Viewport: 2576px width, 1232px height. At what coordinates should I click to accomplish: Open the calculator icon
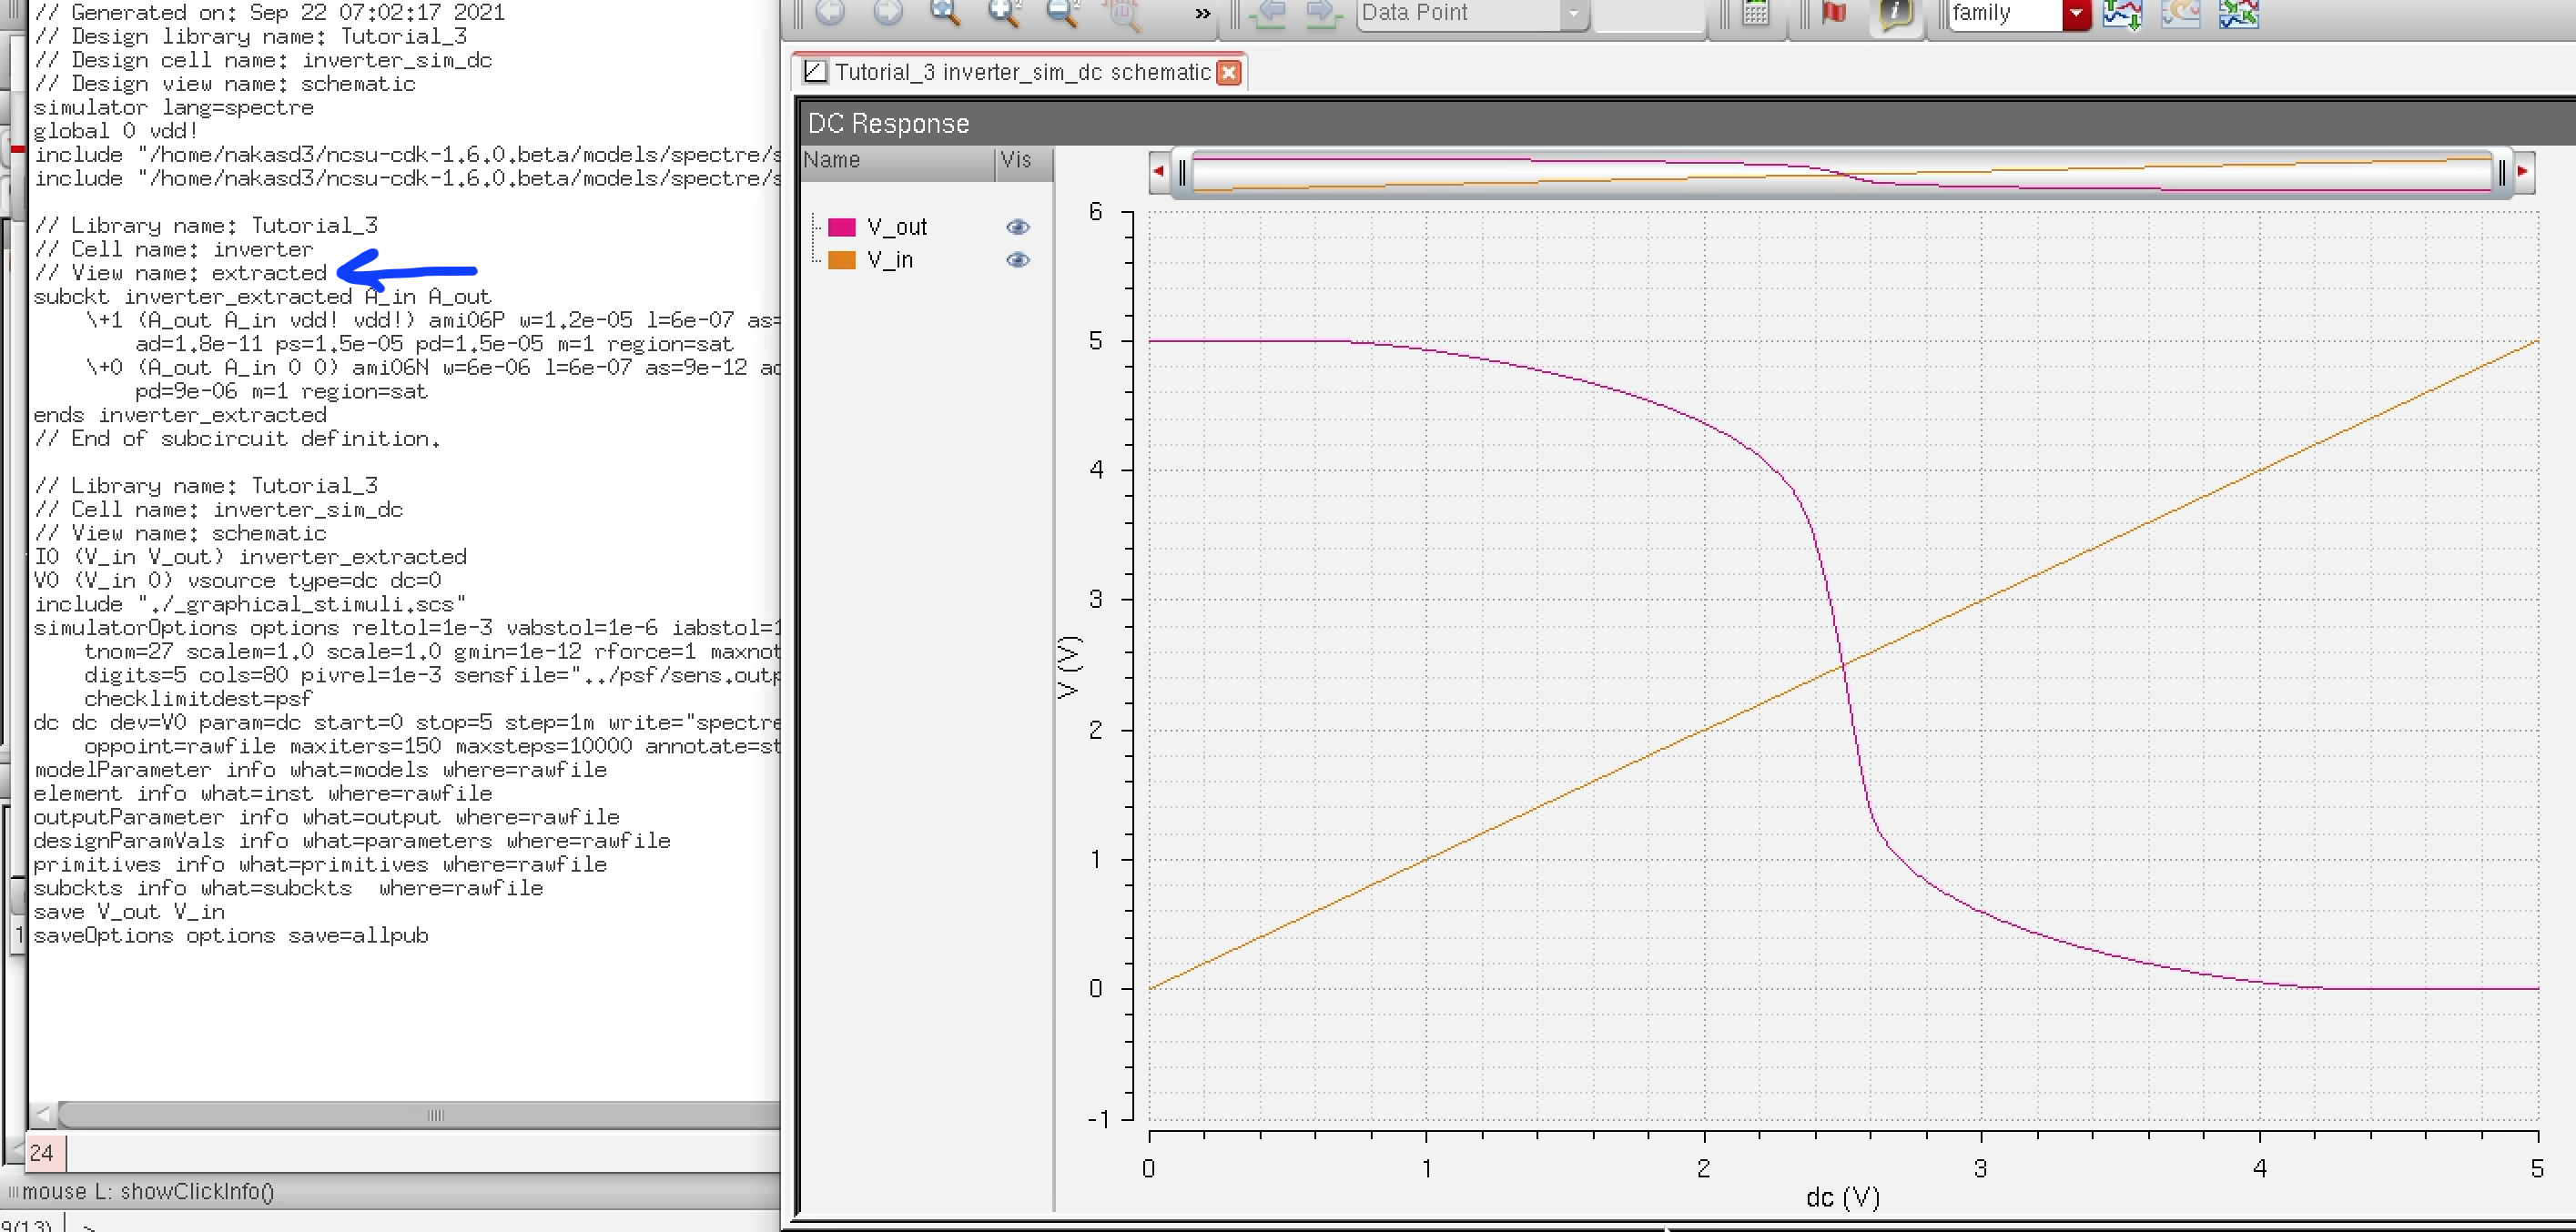pos(1756,13)
